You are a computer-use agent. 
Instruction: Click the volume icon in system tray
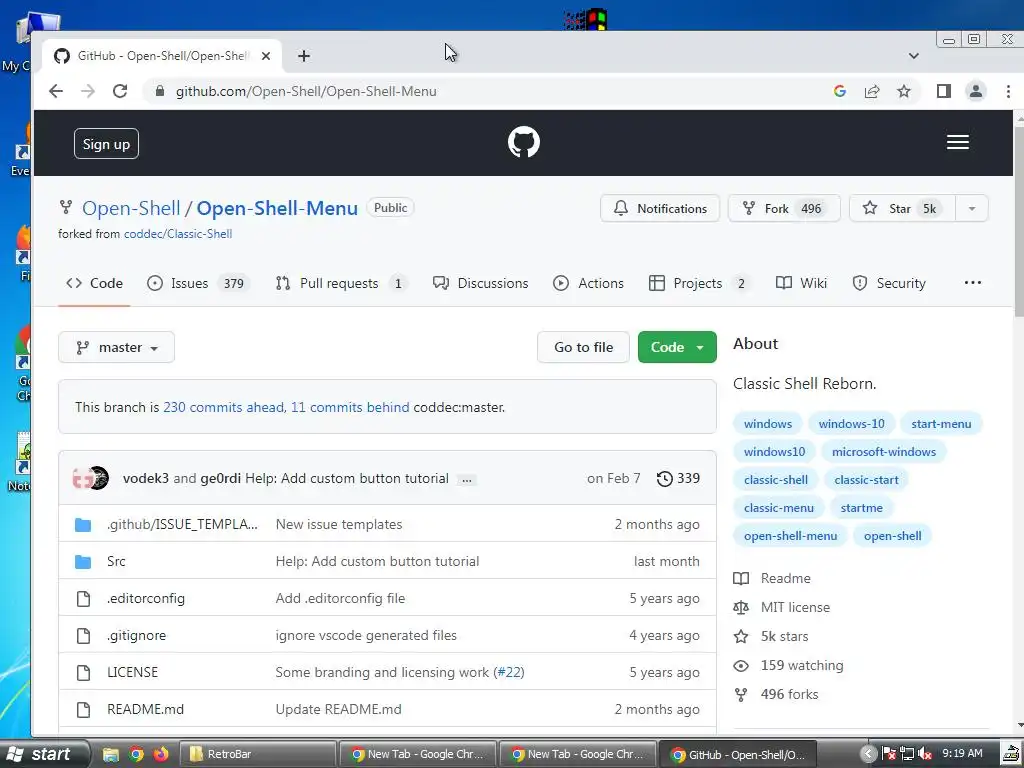(925, 754)
